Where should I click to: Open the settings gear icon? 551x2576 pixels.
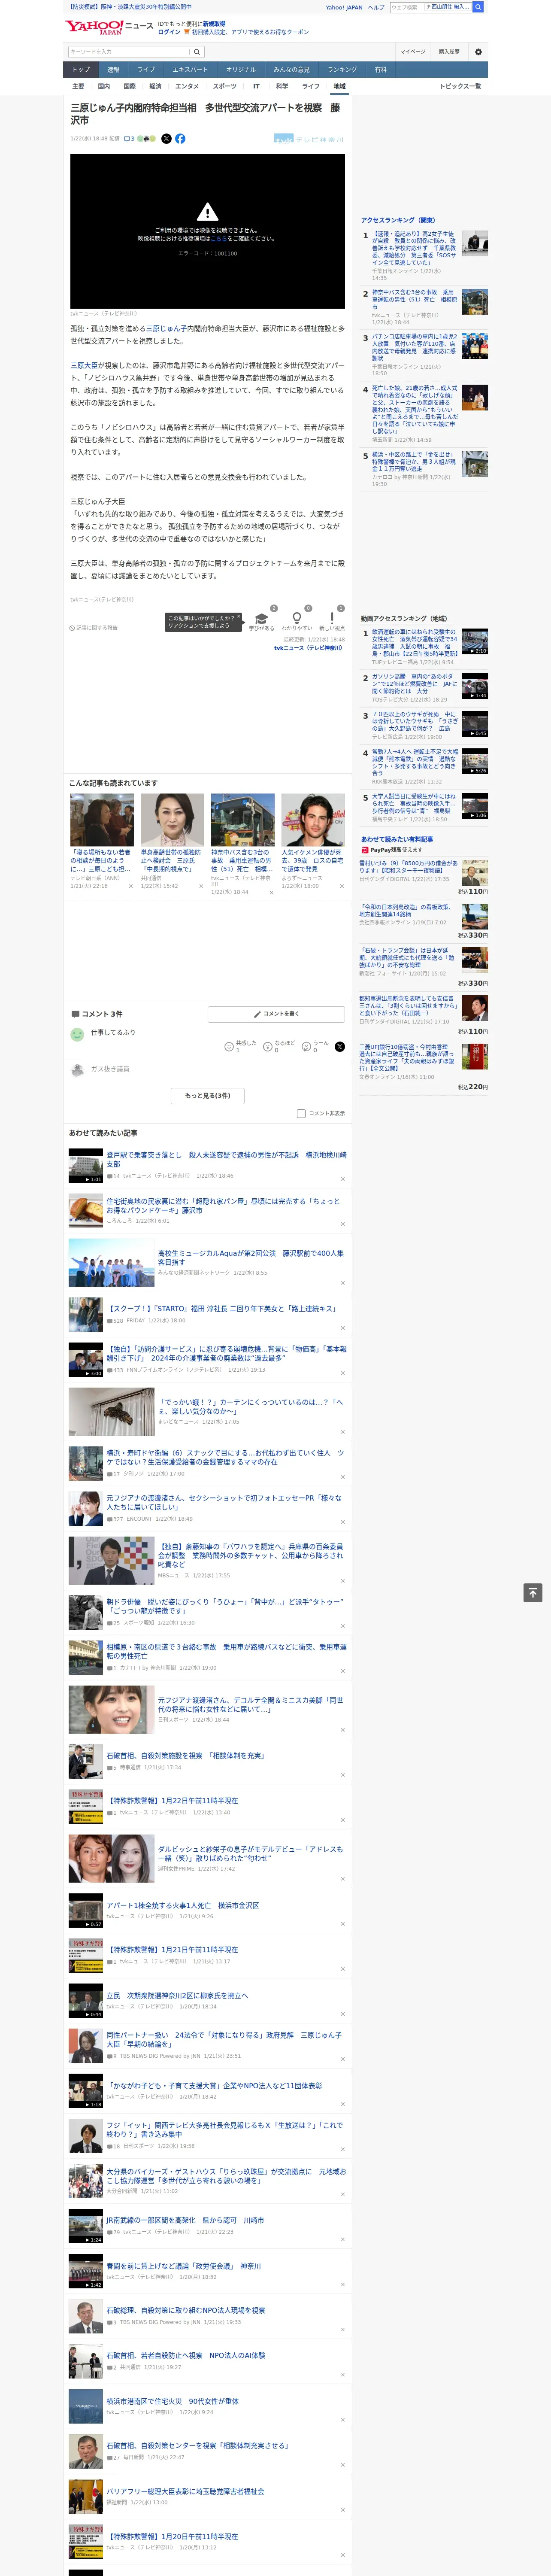coord(478,52)
